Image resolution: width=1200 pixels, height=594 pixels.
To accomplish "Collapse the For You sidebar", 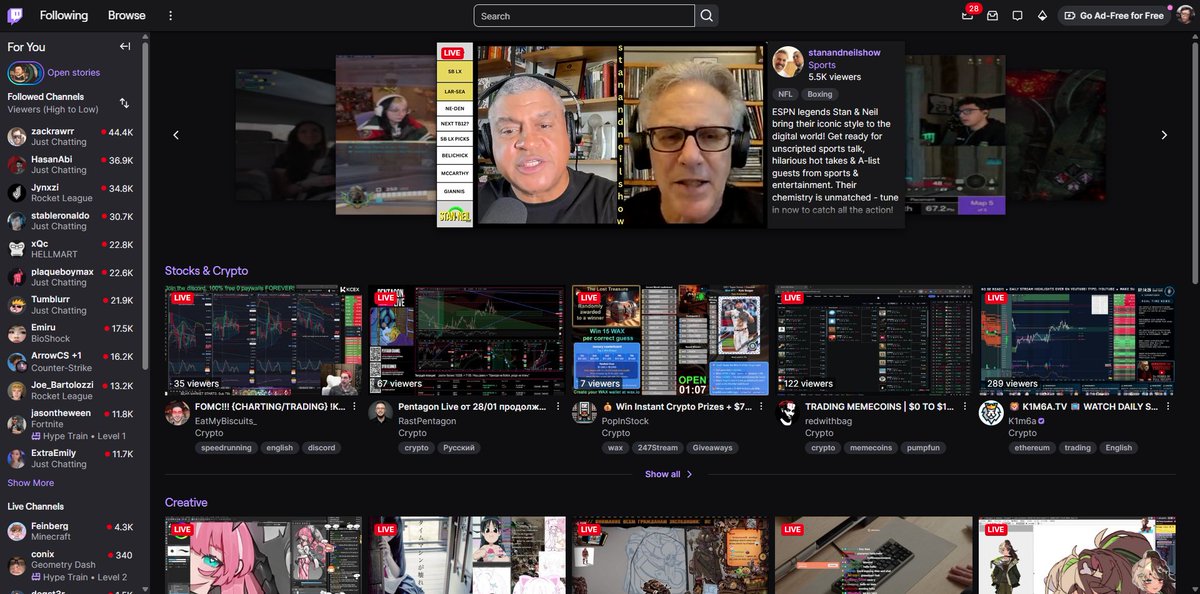I will click(124, 45).
